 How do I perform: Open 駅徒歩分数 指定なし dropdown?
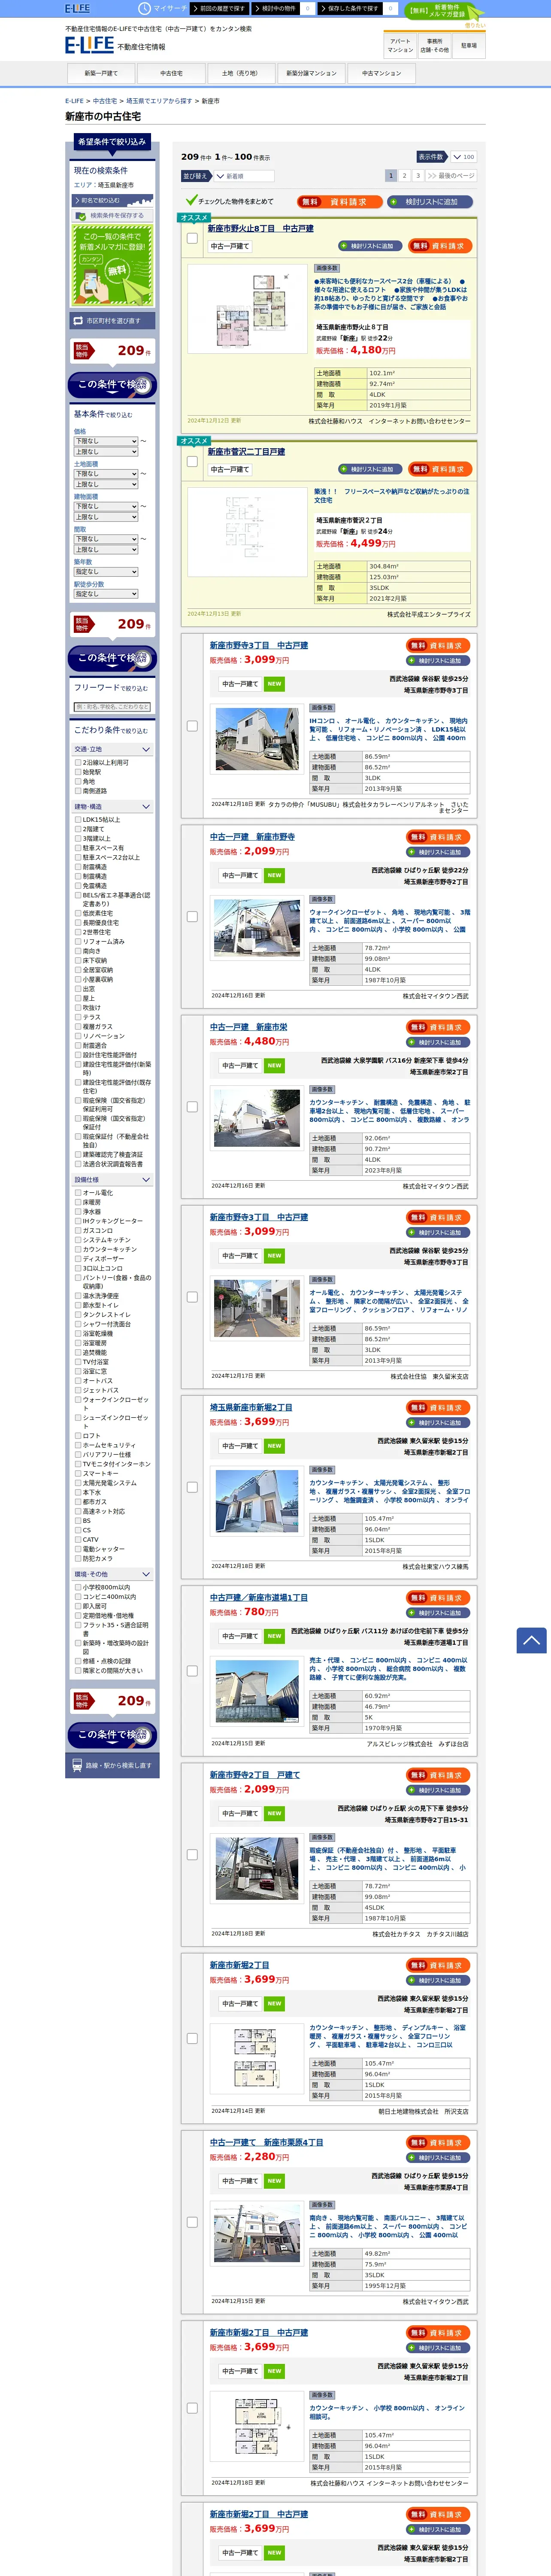click(x=105, y=594)
